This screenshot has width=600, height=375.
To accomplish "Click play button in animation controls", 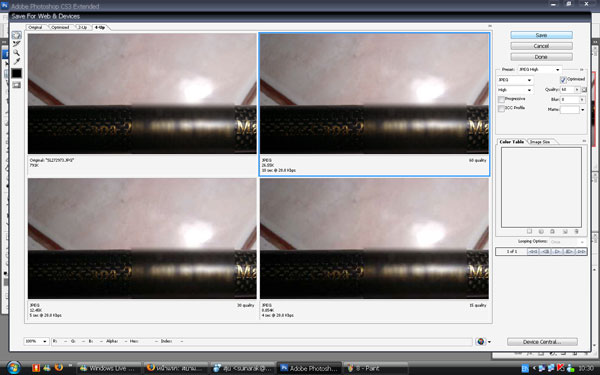I will click(x=557, y=251).
